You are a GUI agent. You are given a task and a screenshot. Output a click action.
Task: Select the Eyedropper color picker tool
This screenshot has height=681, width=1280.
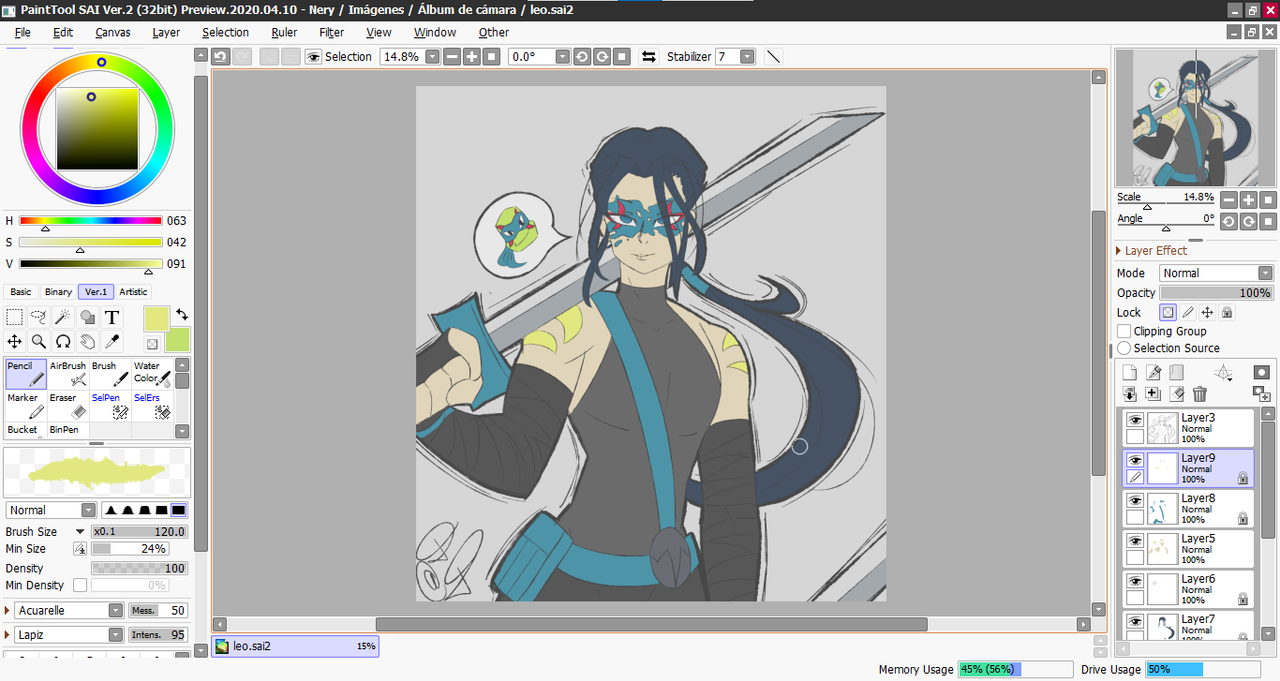pos(112,342)
